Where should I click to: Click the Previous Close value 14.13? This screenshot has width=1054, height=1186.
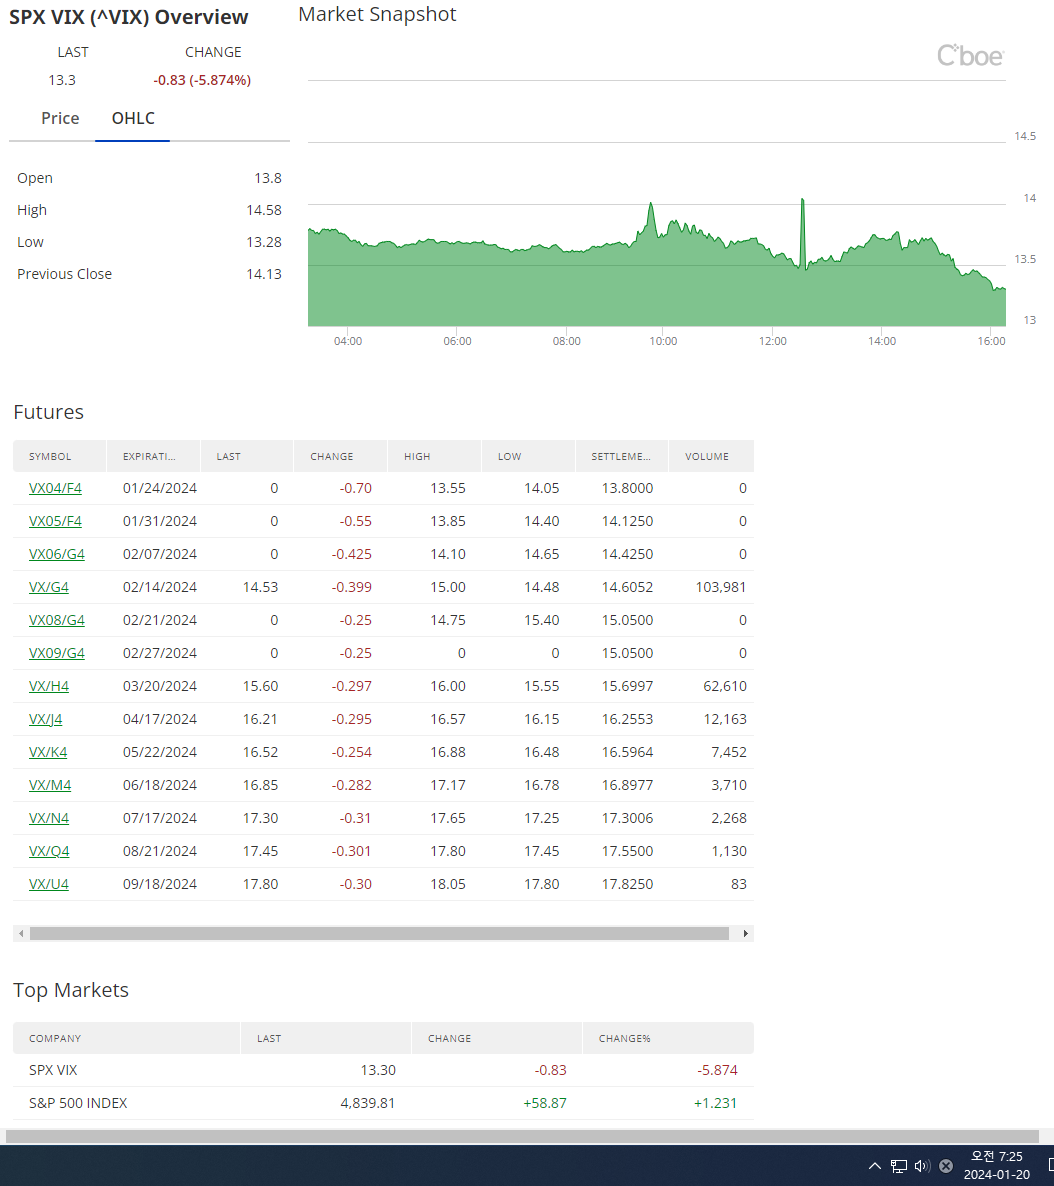264,275
